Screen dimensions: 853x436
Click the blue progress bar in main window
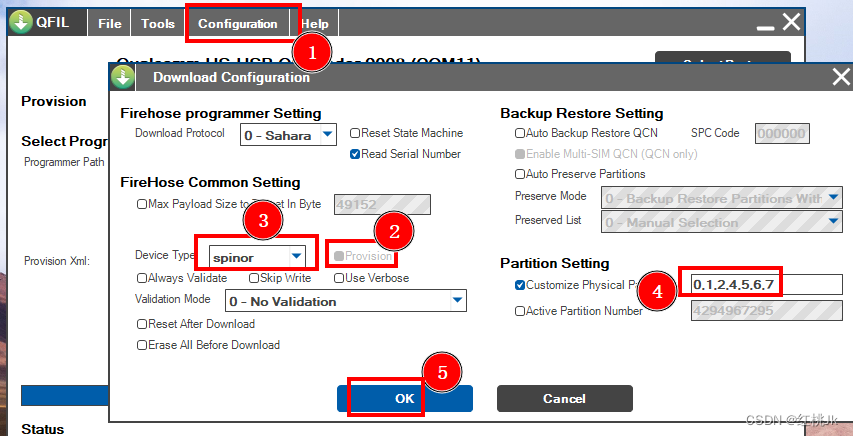click(x=65, y=395)
